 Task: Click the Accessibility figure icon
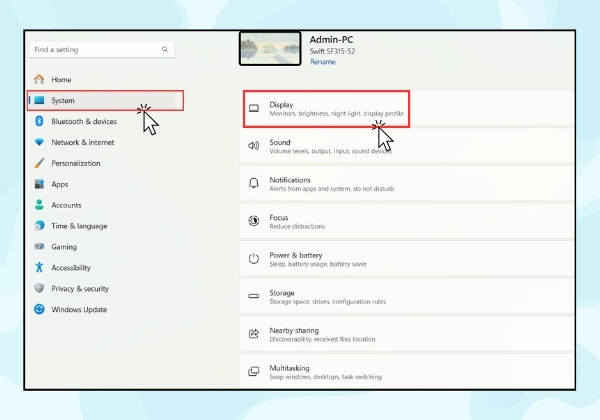[39, 267]
